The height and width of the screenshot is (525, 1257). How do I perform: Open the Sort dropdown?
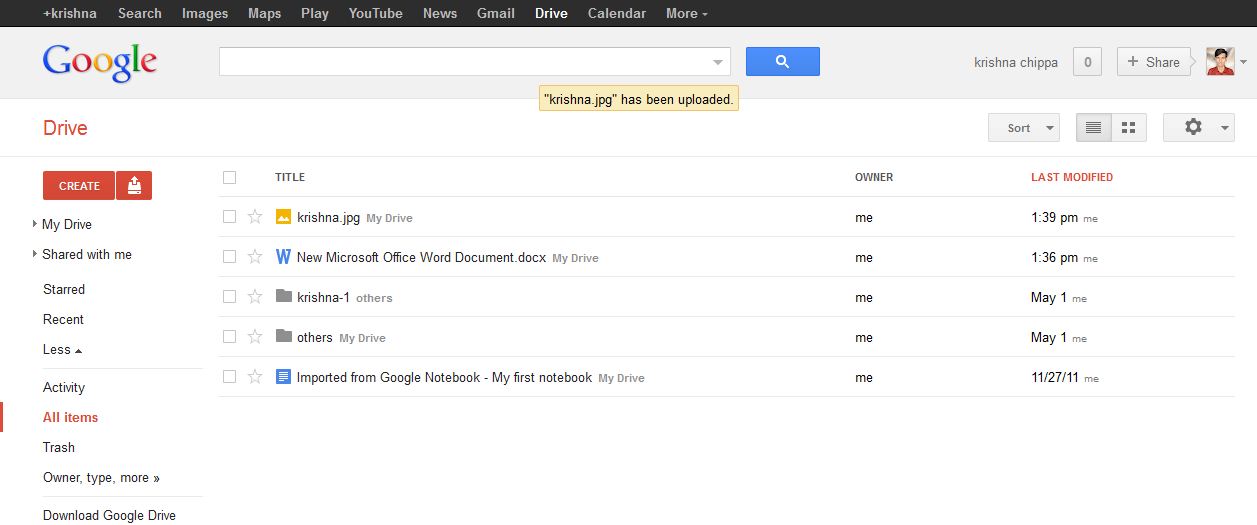pyautogui.click(x=1023, y=128)
